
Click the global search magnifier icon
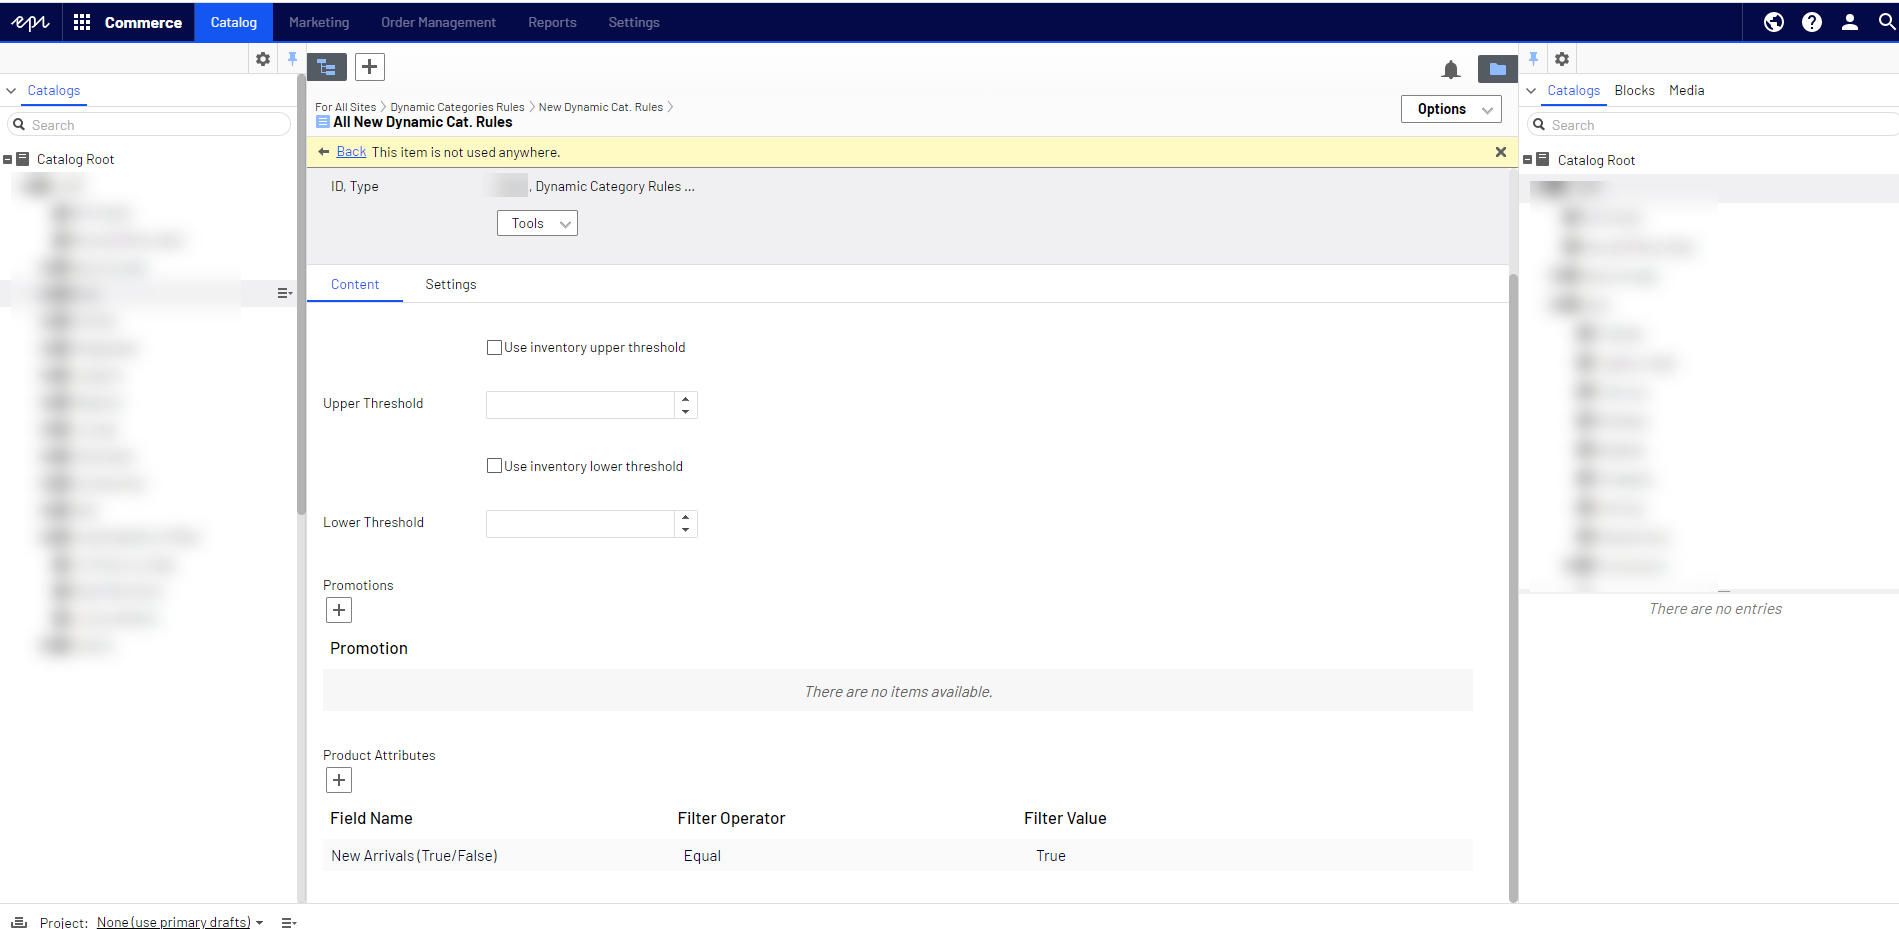click(1886, 22)
